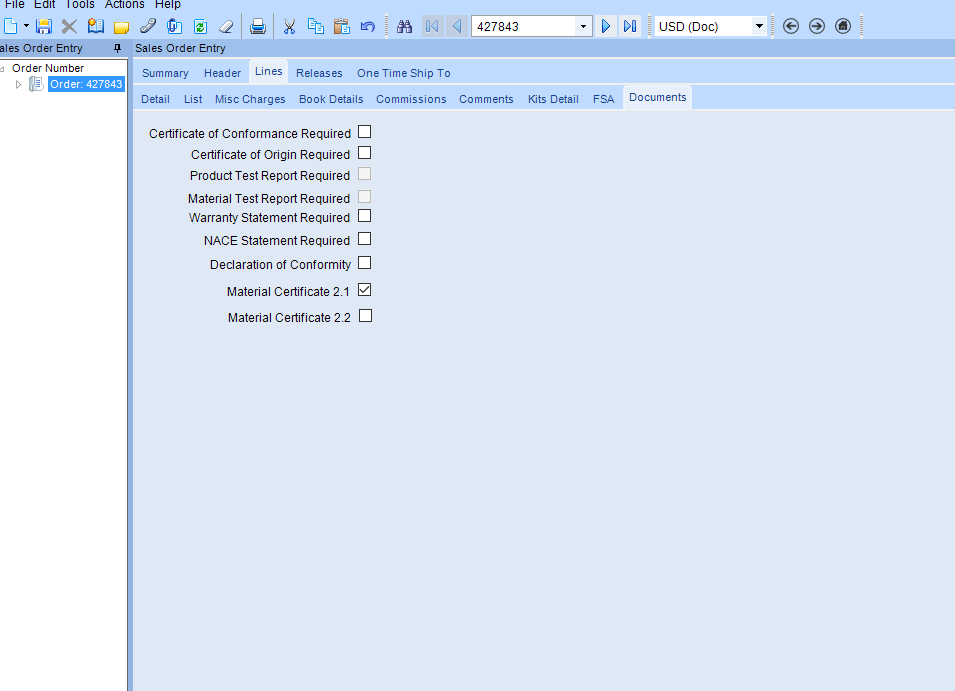This screenshot has width=955, height=691.
Task: Switch to the Summary tab
Action: 165,73
